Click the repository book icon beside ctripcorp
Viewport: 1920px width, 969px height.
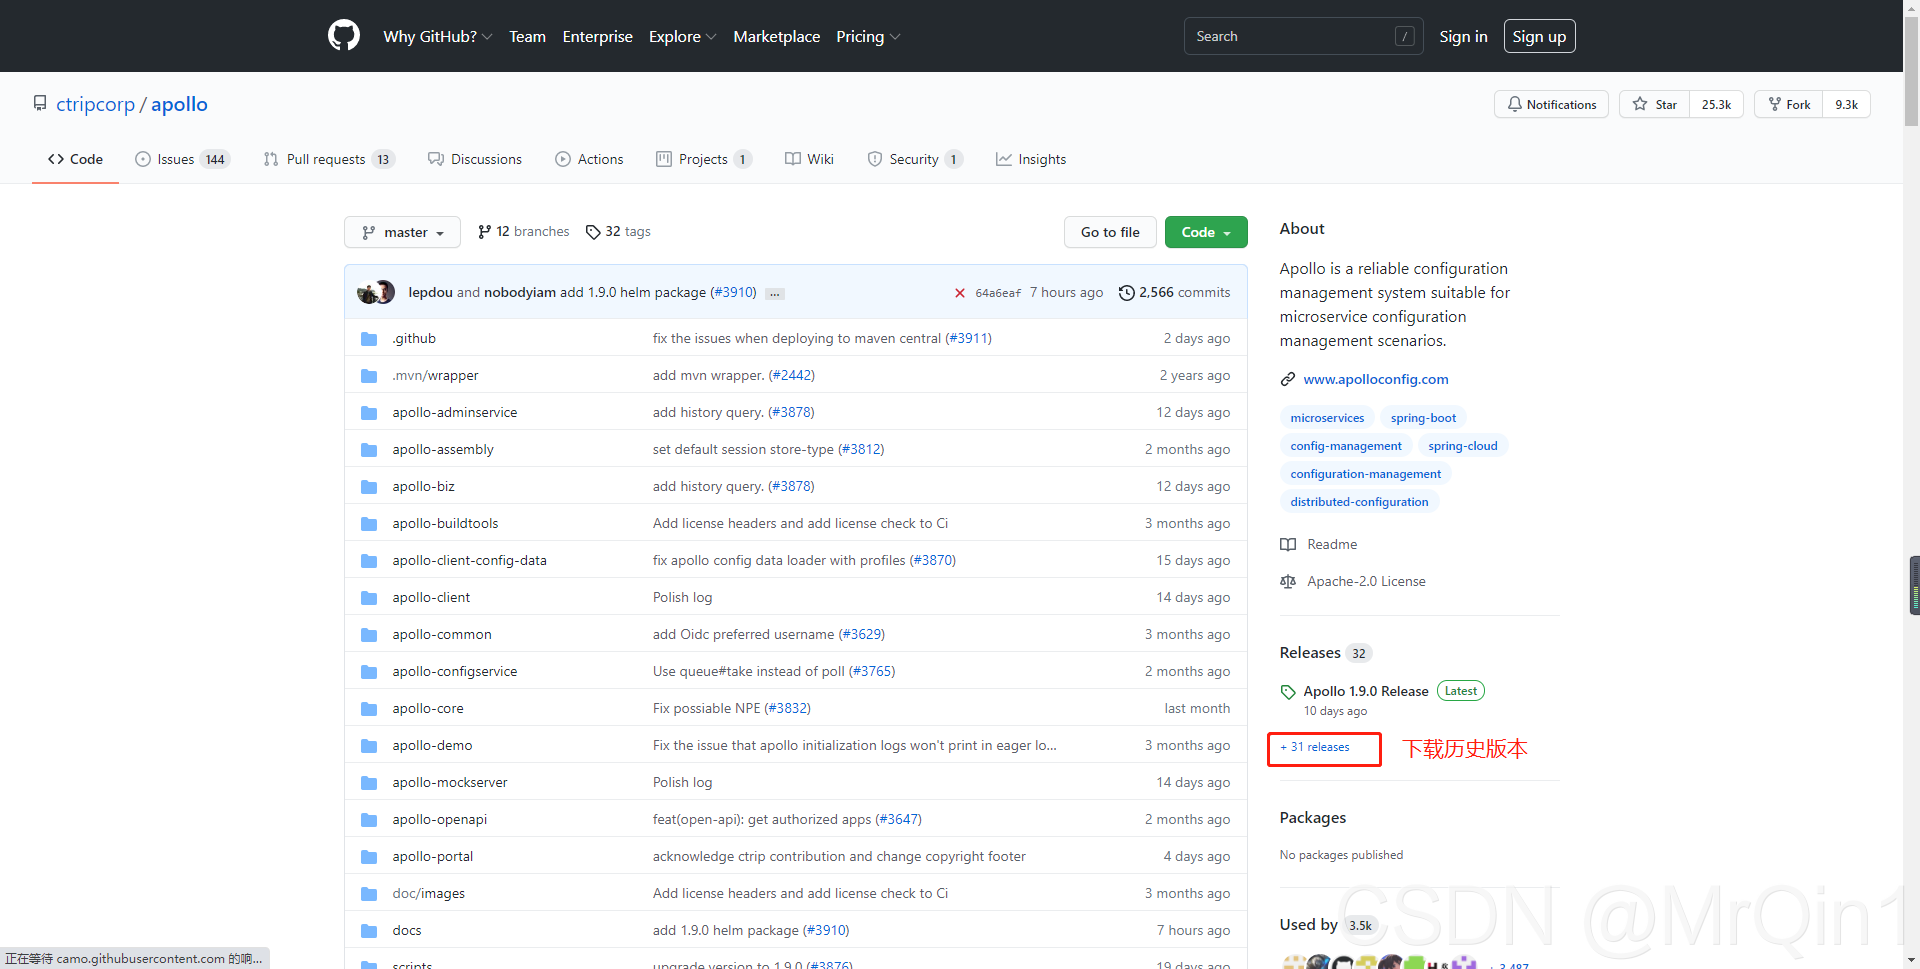pos(40,103)
